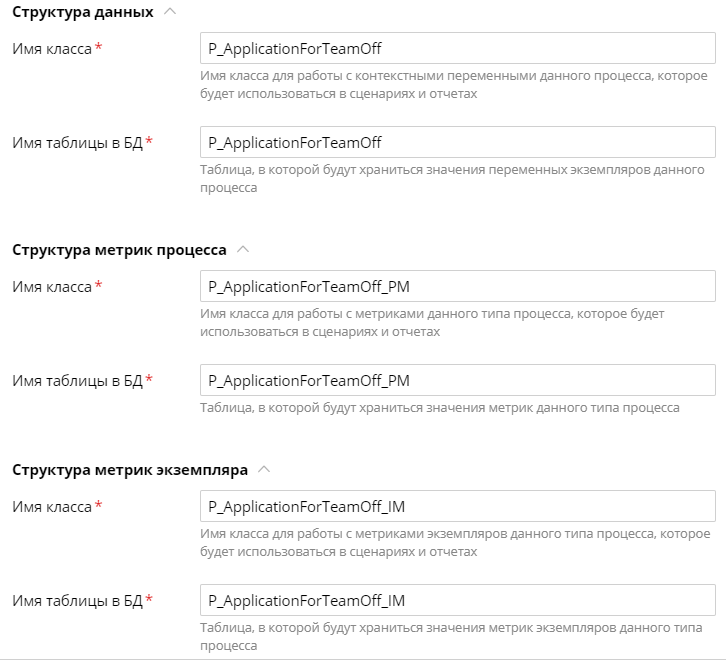Image resolution: width=726 pixels, height=661 pixels.
Task: Click Имя класса label in Структура метрик экземпляра
Action: (x=52, y=506)
